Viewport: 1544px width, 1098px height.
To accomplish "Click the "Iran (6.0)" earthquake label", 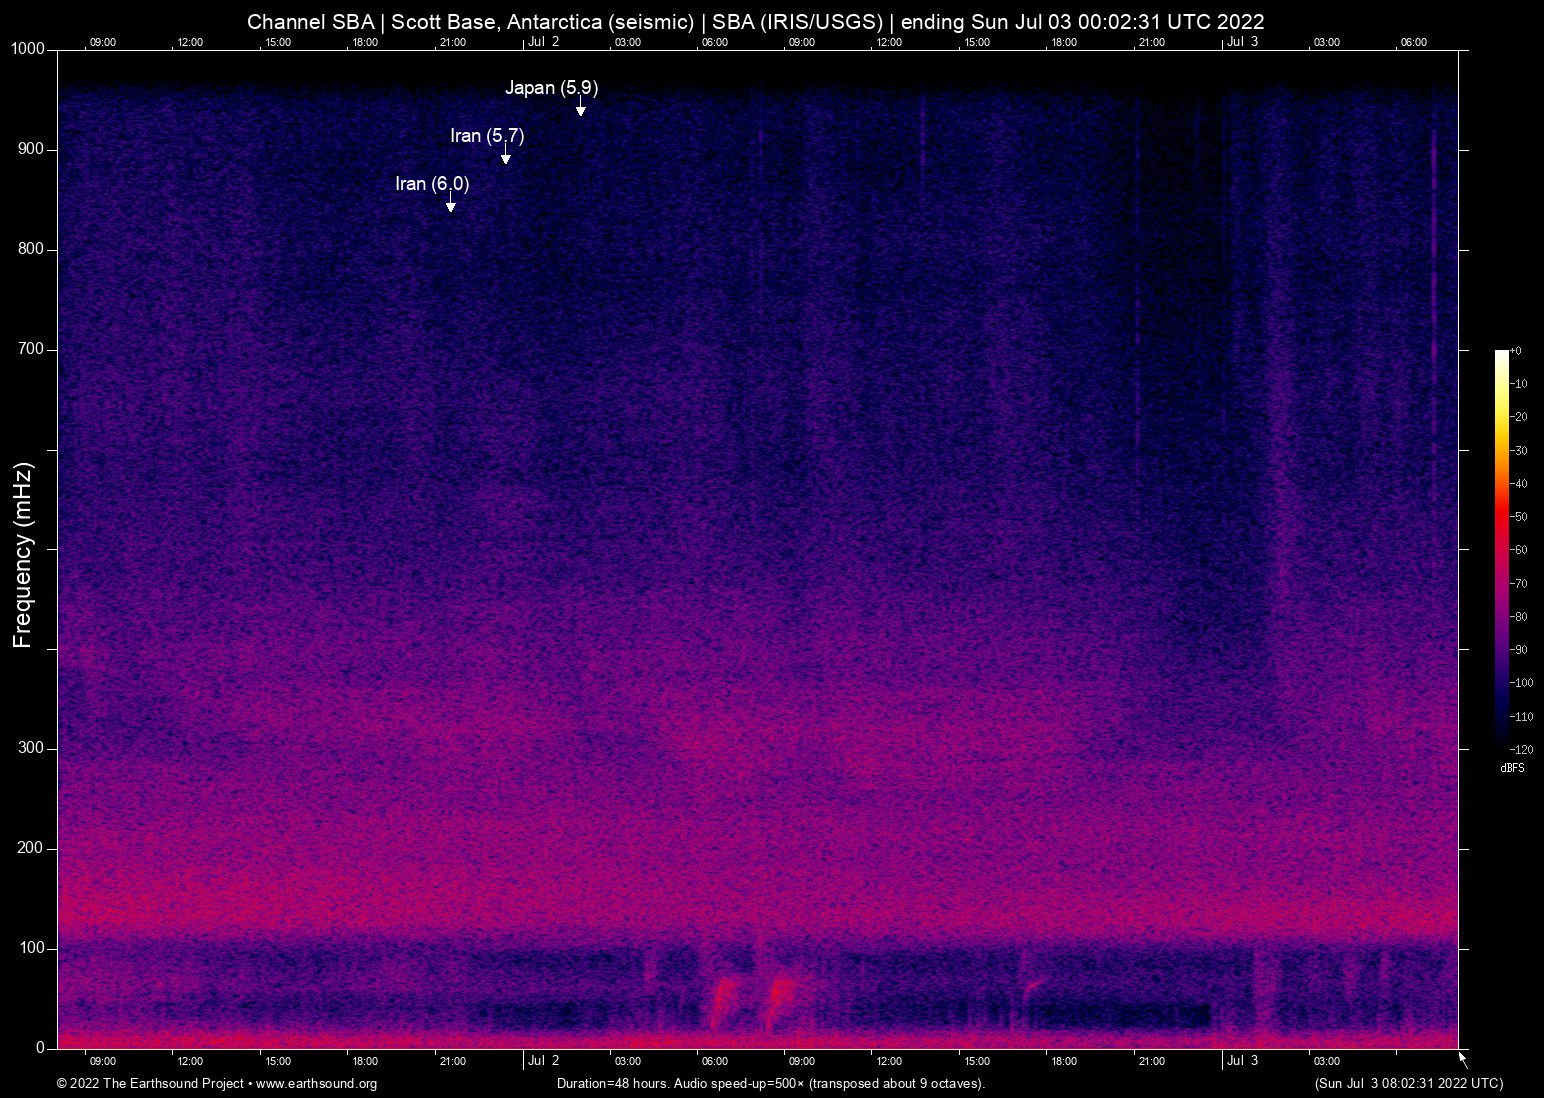I will pyautogui.click(x=432, y=184).
